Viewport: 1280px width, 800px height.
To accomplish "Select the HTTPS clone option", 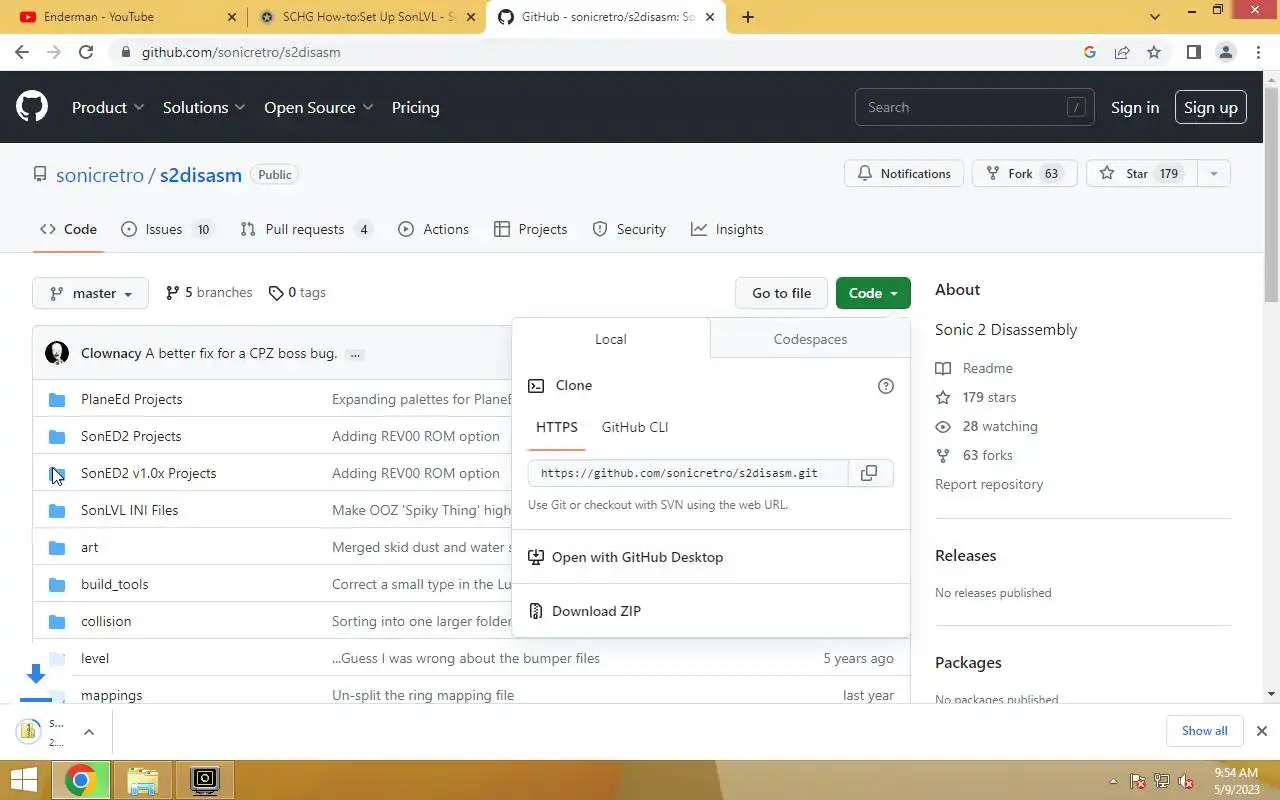I will click(557, 427).
